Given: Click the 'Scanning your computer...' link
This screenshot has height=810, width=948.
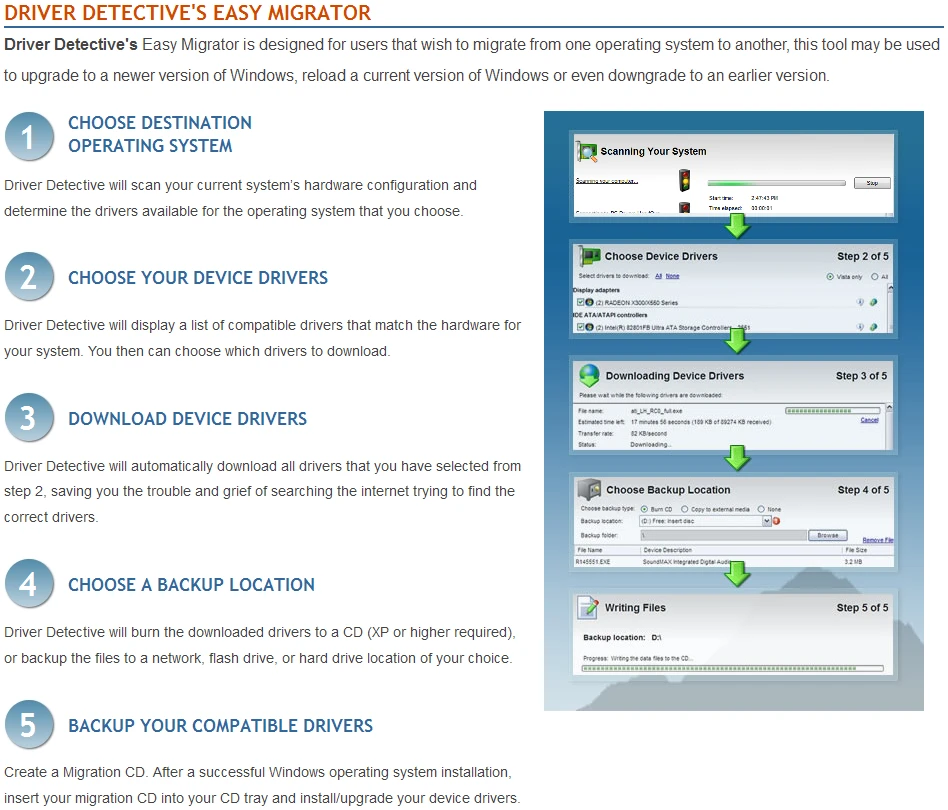Looking at the screenshot, I should (606, 181).
